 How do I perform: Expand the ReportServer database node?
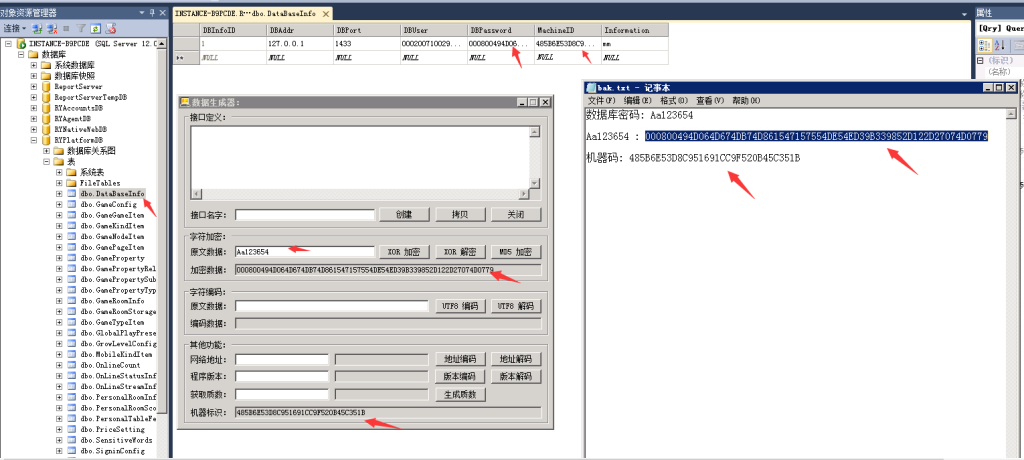pos(34,87)
